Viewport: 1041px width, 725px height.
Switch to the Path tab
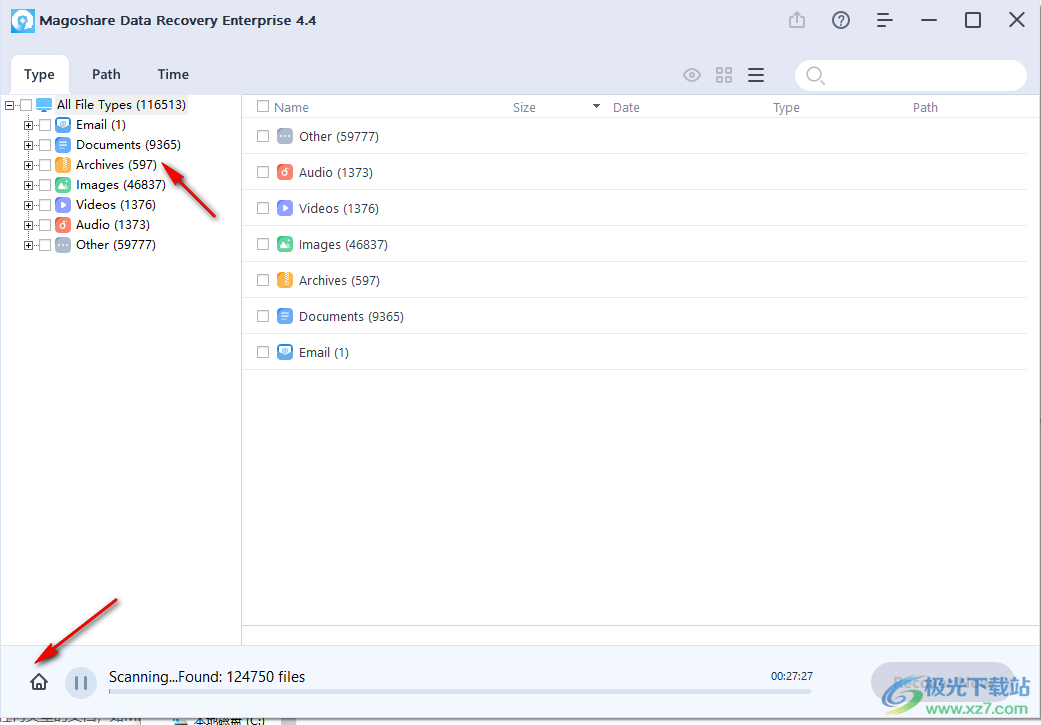pos(106,74)
